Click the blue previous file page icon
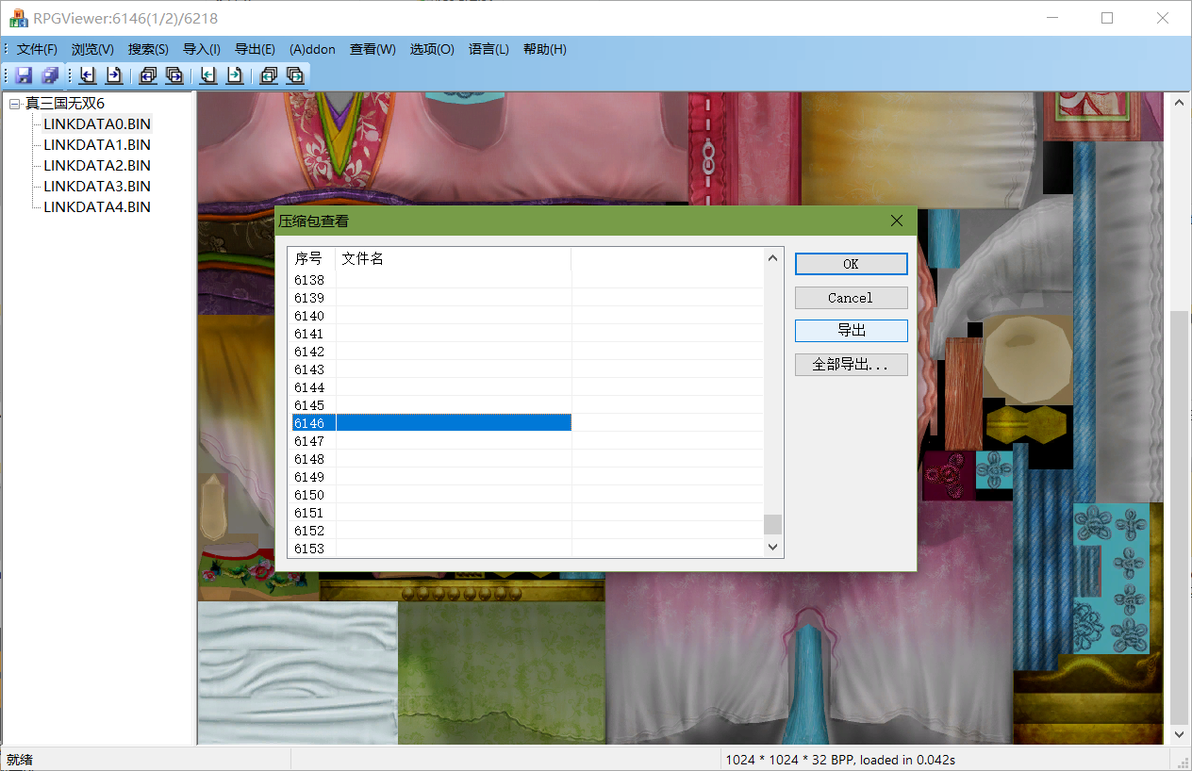The width and height of the screenshot is (1192, 771). pyautogui.click(x=87, y=75)
